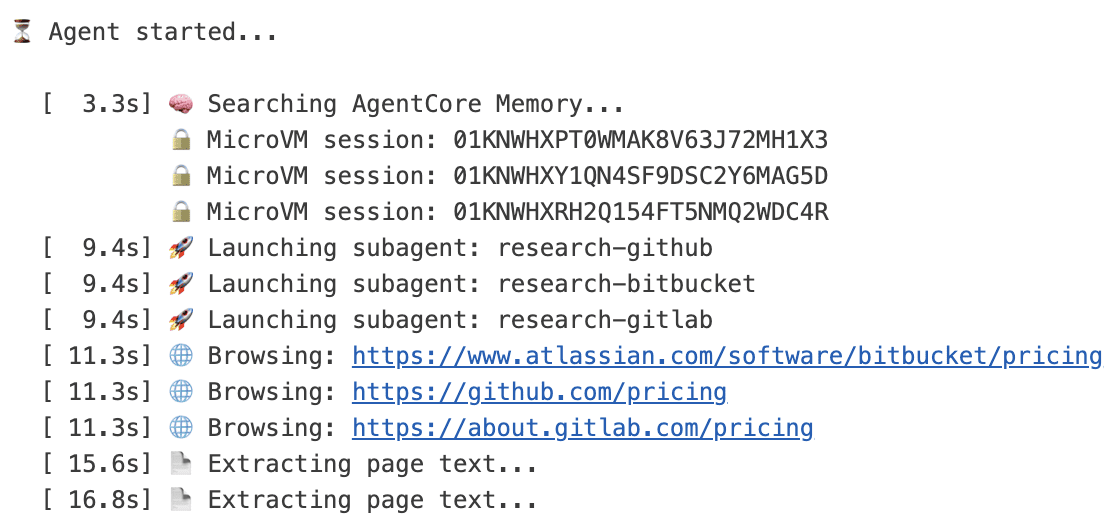Click rocket icon for research-gitlab subagent
The height and width of the screenshot is (522, 1114).
point(181,320)
